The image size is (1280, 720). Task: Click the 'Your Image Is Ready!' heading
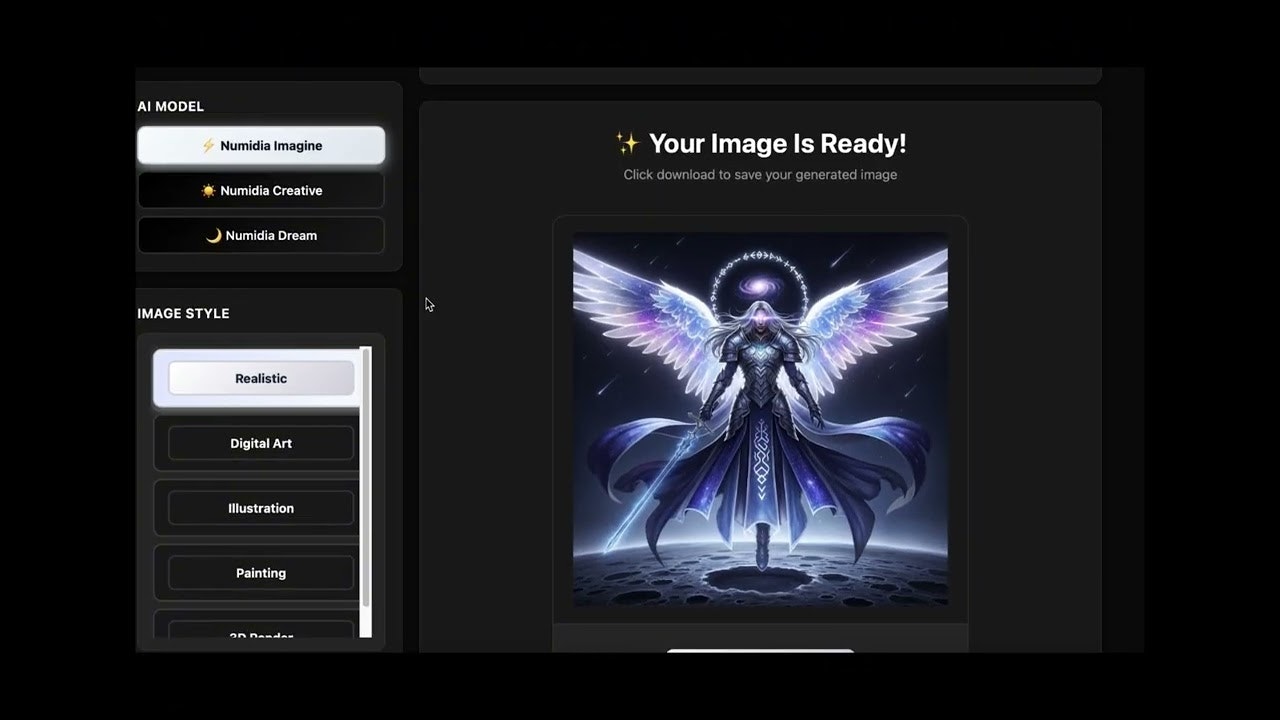click(760, 143)
